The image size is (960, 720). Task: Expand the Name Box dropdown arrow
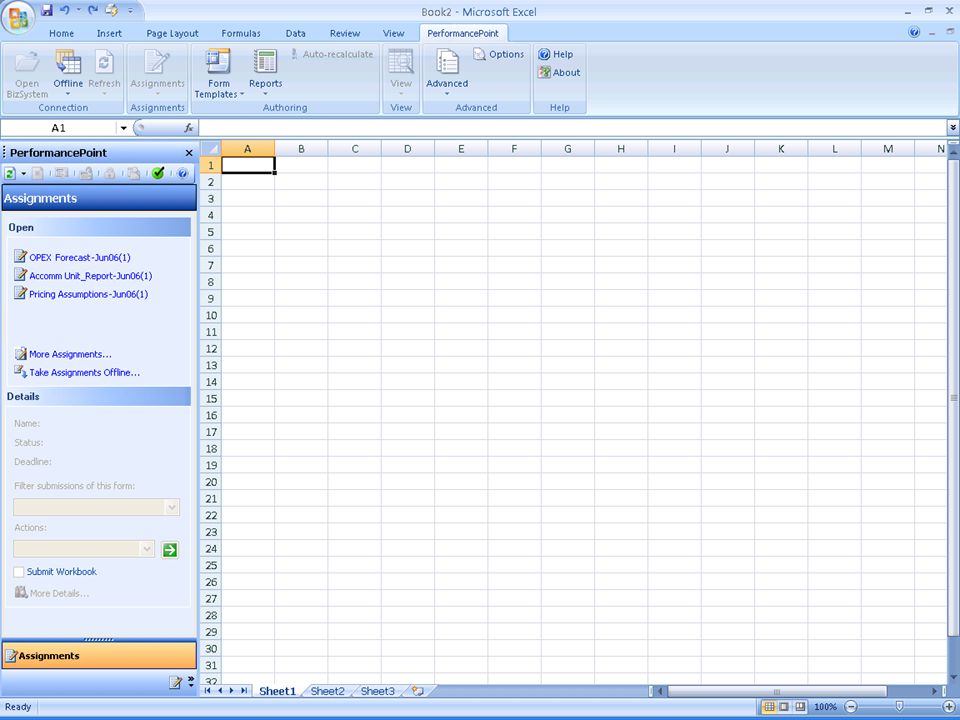(124, 128)
